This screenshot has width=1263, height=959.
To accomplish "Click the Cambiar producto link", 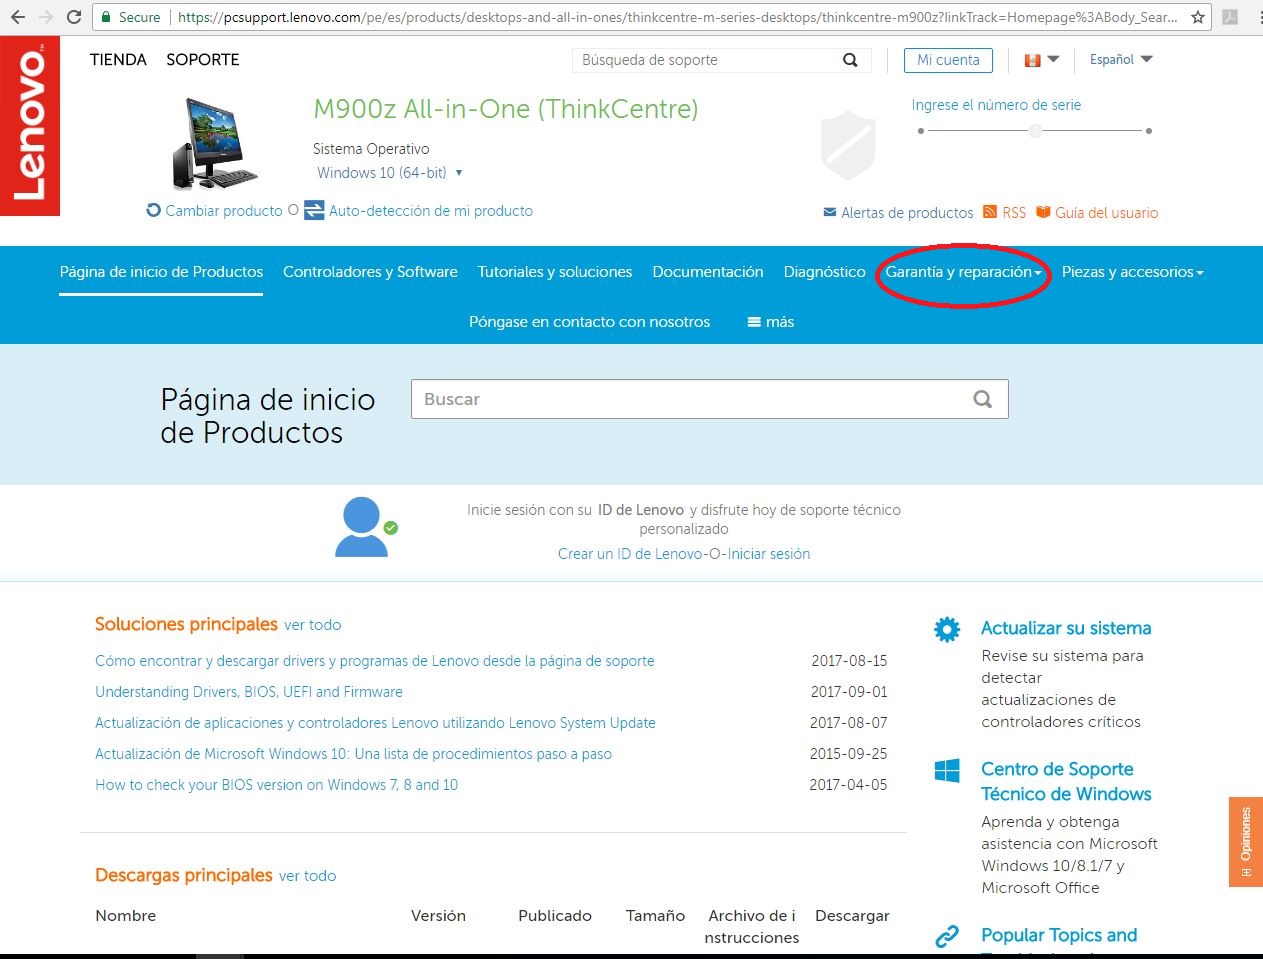I will (x=224, y=211).
